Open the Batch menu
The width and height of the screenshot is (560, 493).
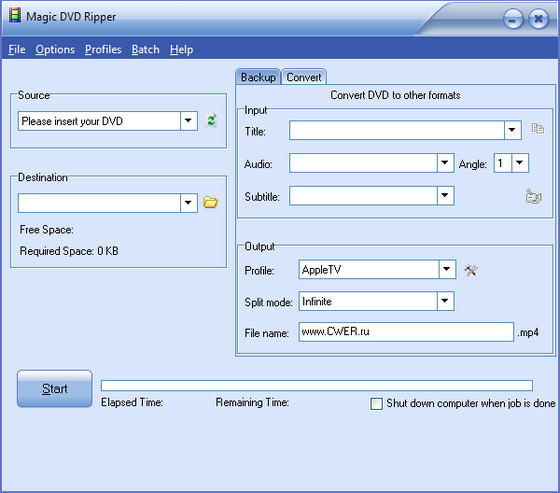pyautogui.click(x=145, y=49)
